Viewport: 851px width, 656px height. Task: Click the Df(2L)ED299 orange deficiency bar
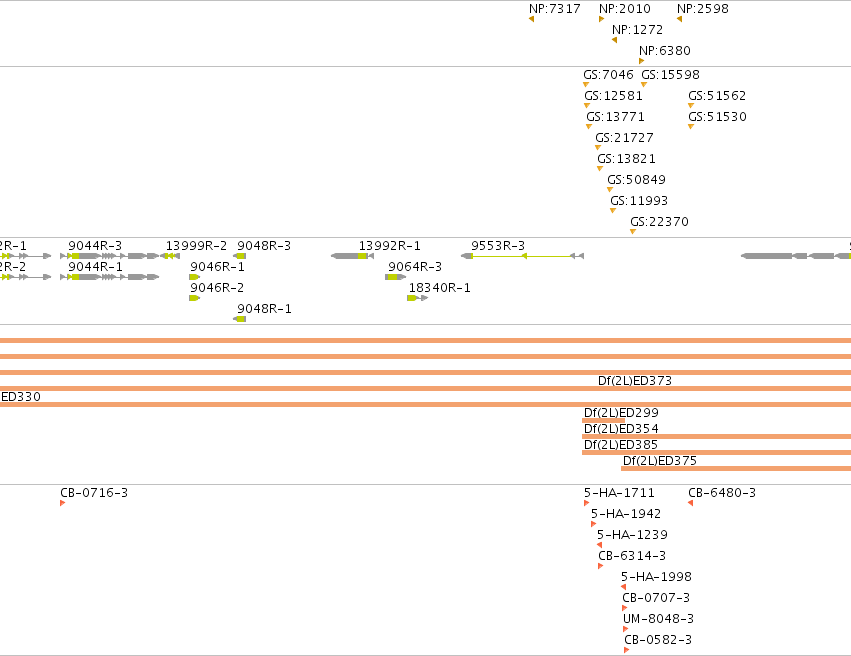click(x=604, y=421)
